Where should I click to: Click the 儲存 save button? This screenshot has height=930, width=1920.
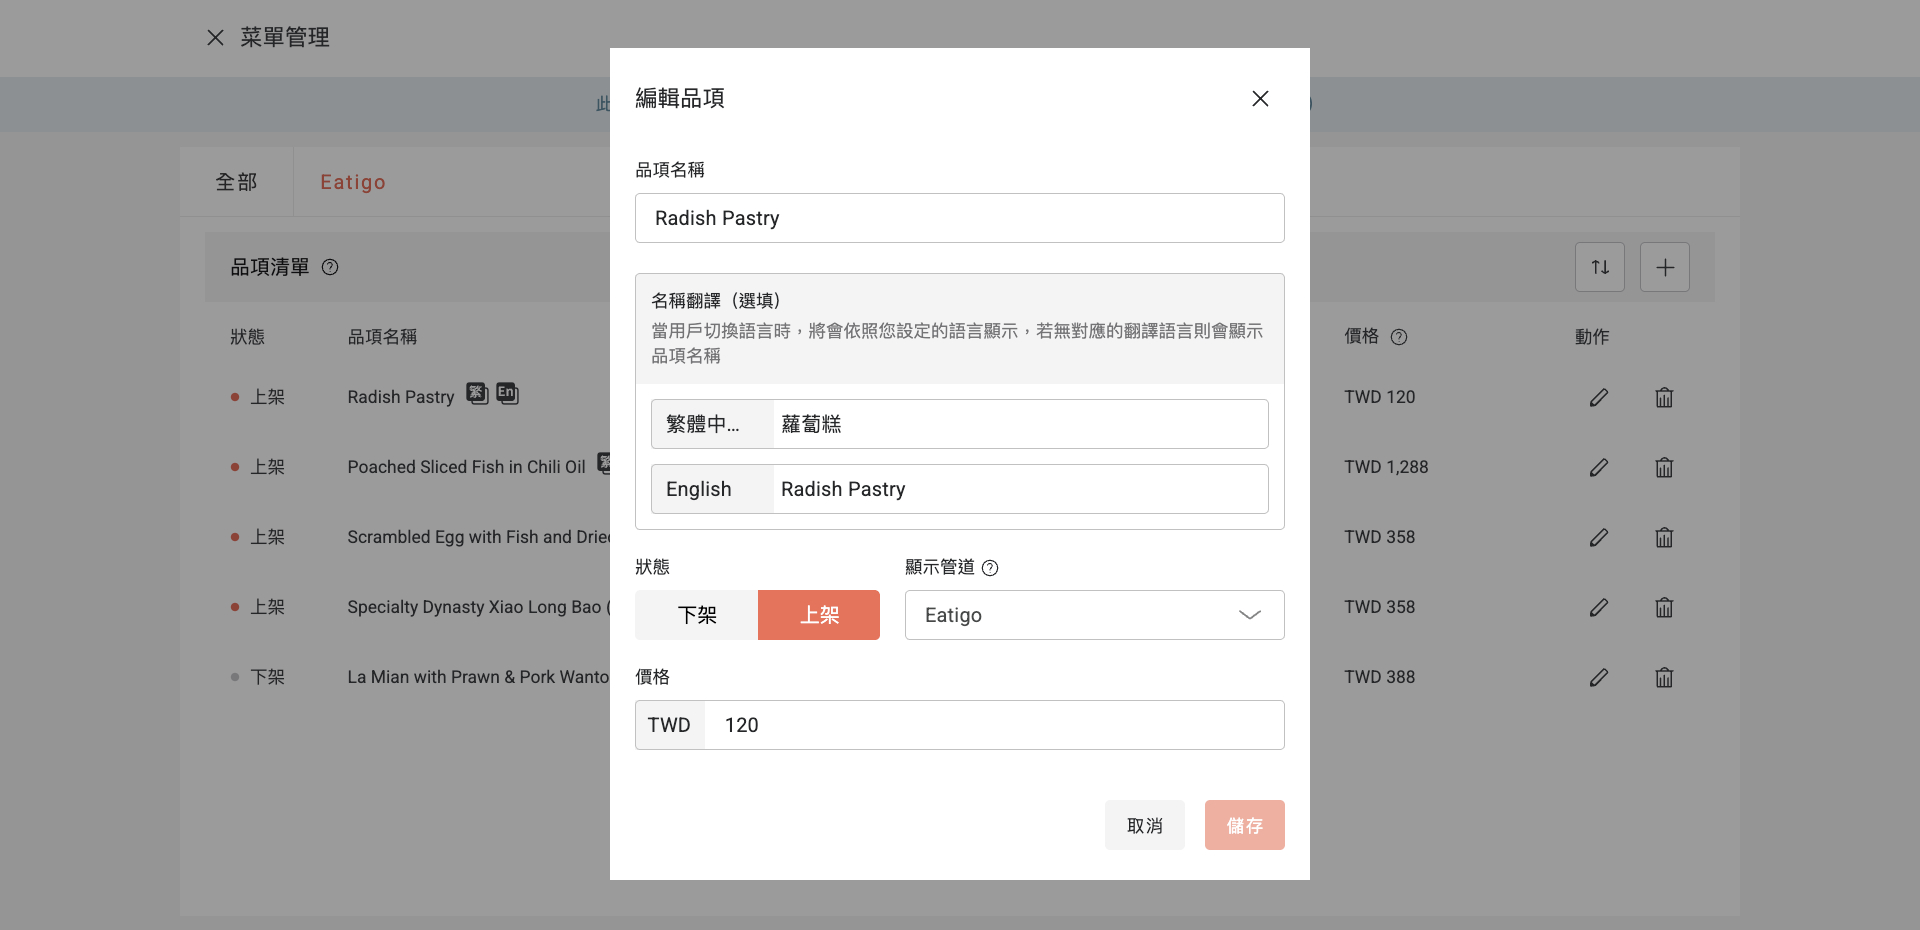click(x=1244, y=825)
